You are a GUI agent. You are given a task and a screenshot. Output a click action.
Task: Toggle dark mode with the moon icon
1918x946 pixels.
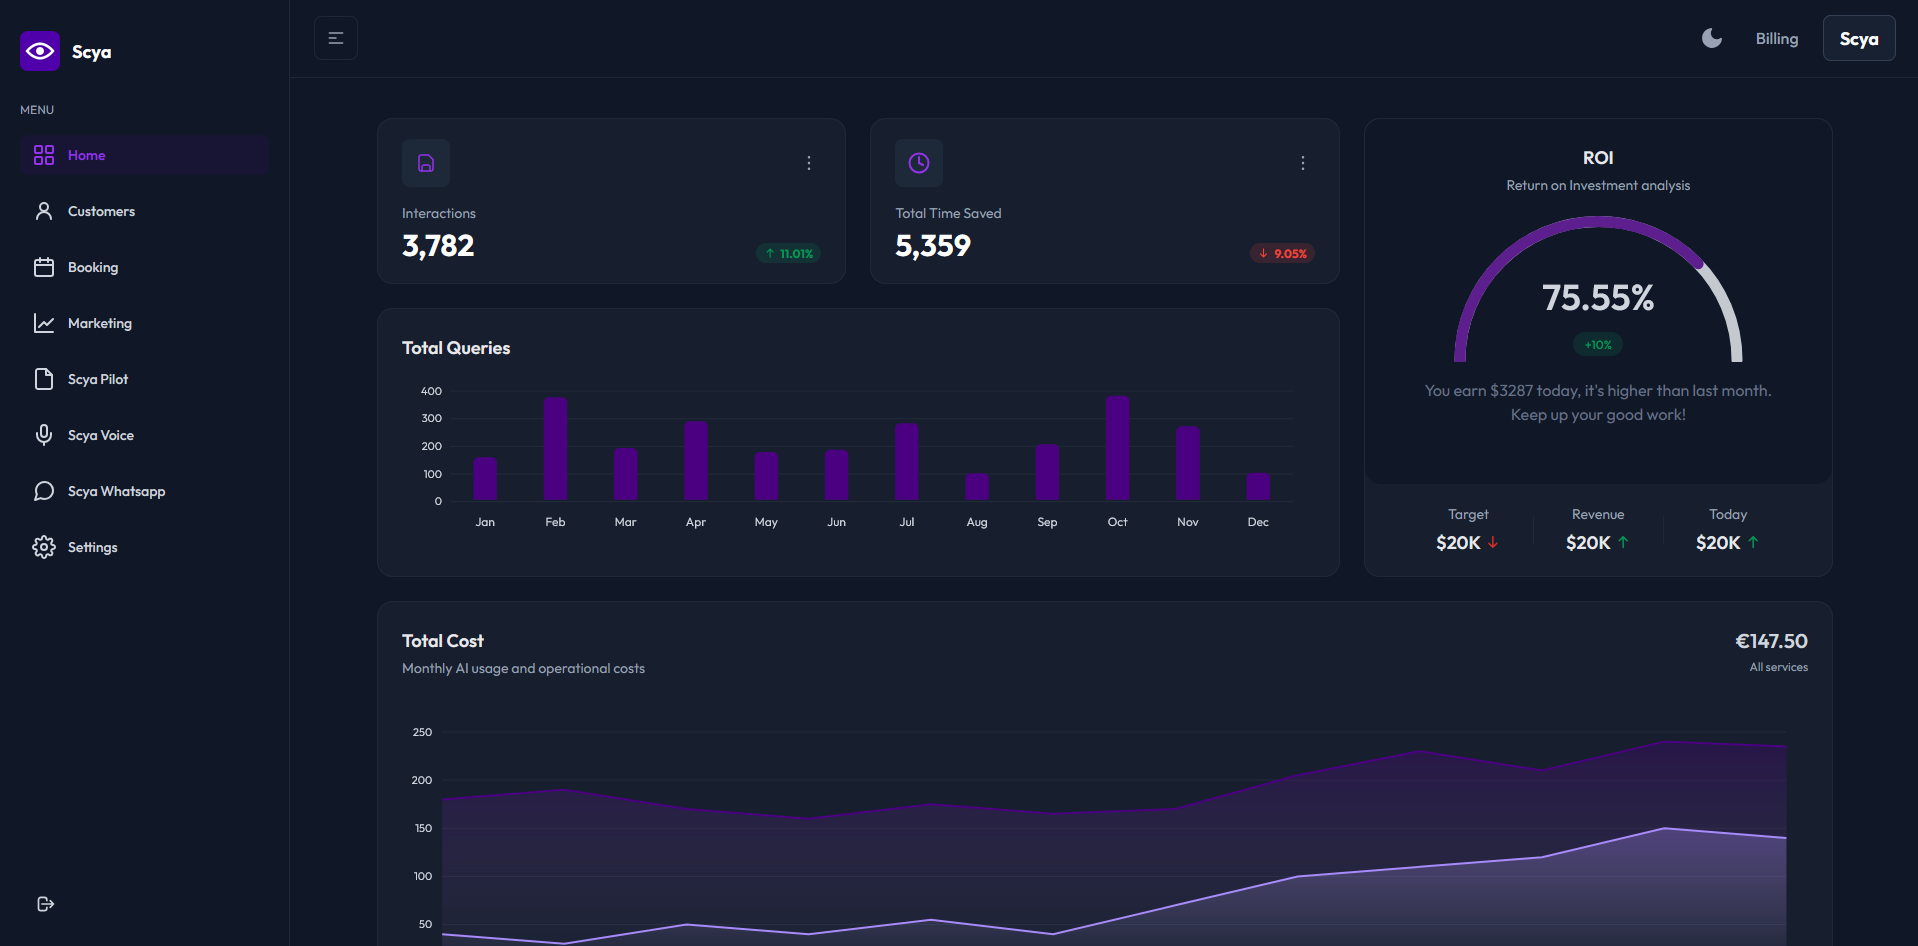coord(1712,37)
